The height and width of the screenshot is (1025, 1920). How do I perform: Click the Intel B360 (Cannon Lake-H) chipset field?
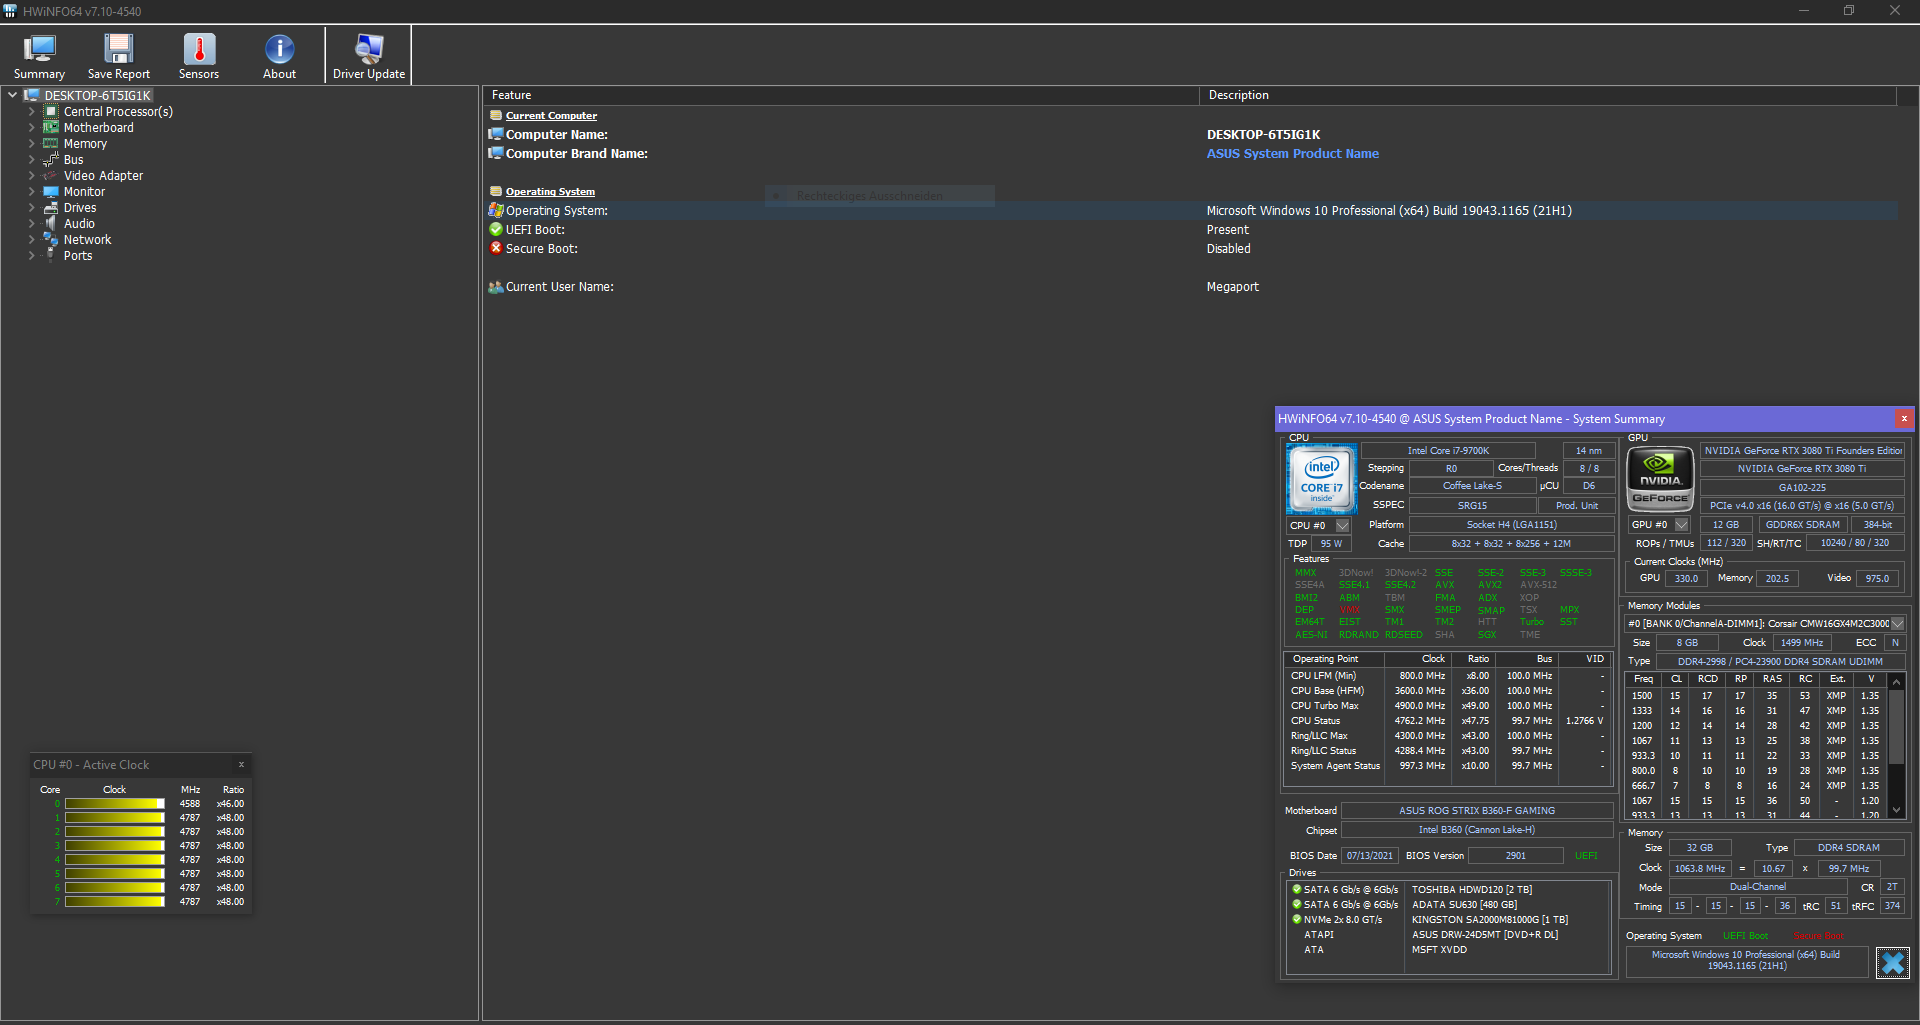[x=1476, y=830]
